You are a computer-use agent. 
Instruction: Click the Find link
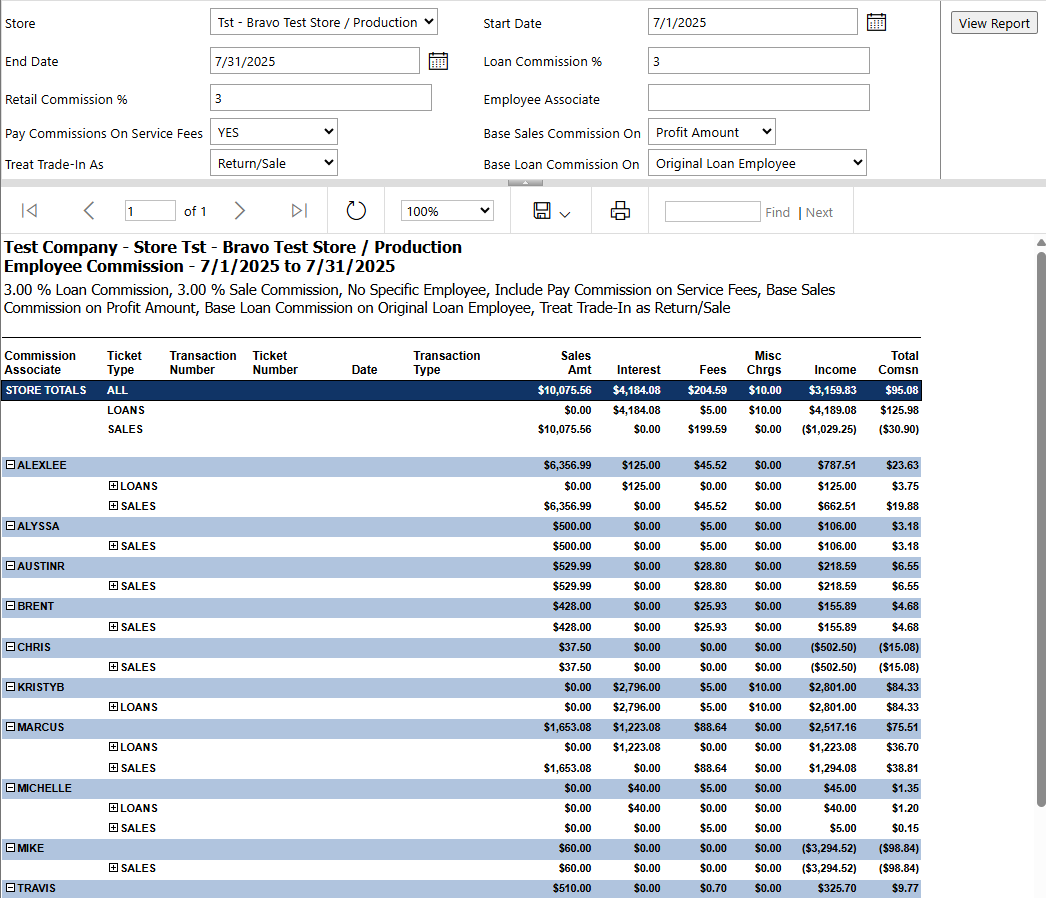(777, 212)
